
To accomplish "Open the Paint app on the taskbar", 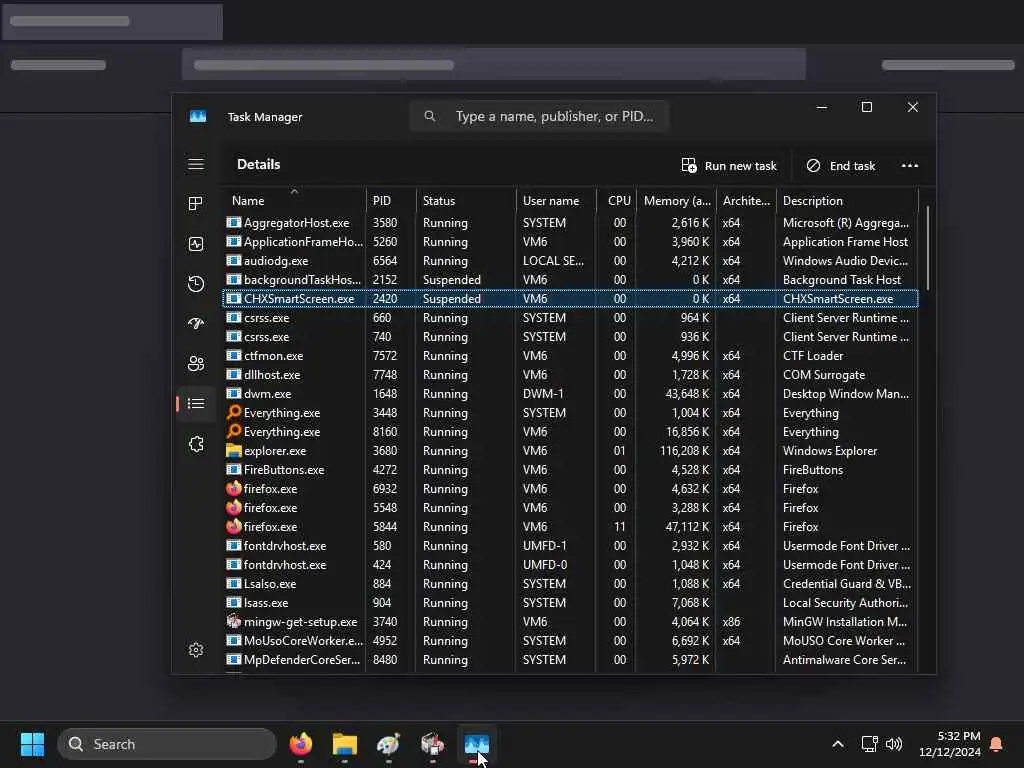I will (x=389, y=744).
